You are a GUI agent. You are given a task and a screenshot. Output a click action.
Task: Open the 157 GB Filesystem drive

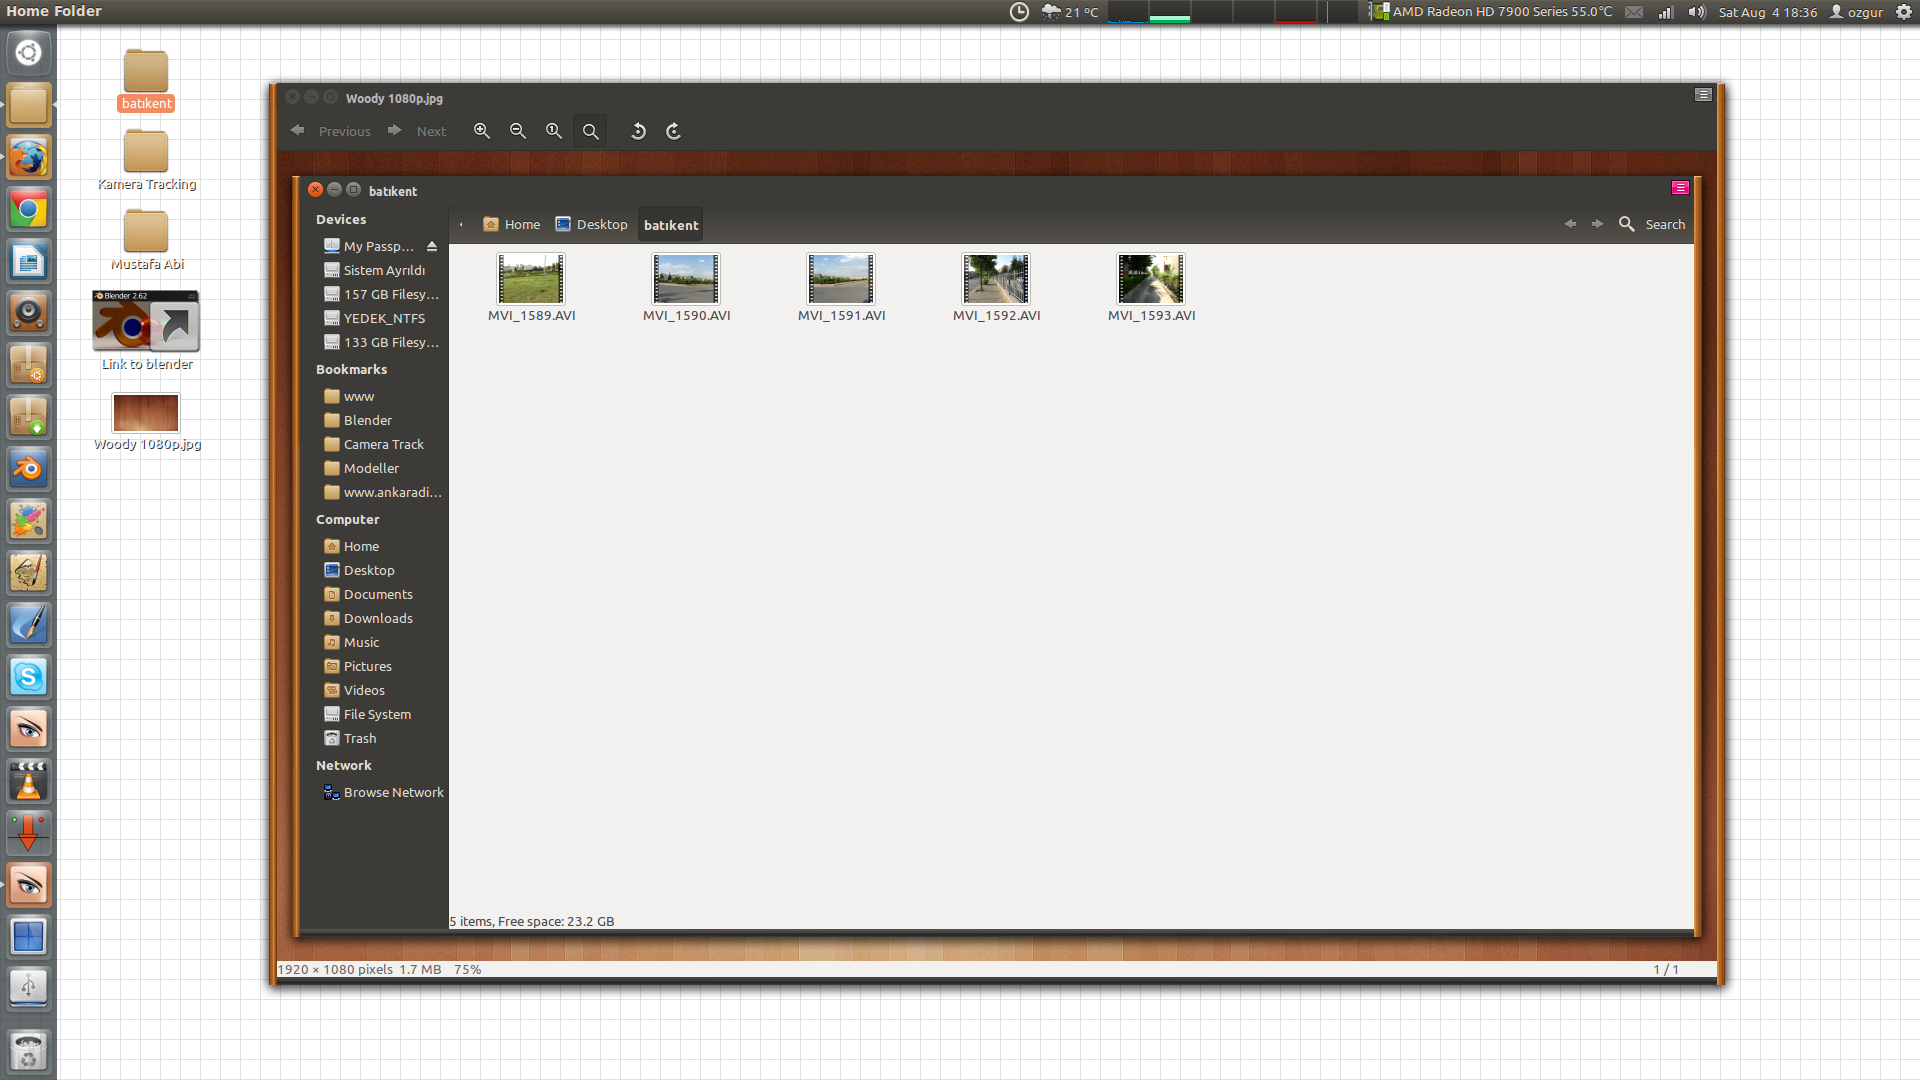(x=381, y=294)
